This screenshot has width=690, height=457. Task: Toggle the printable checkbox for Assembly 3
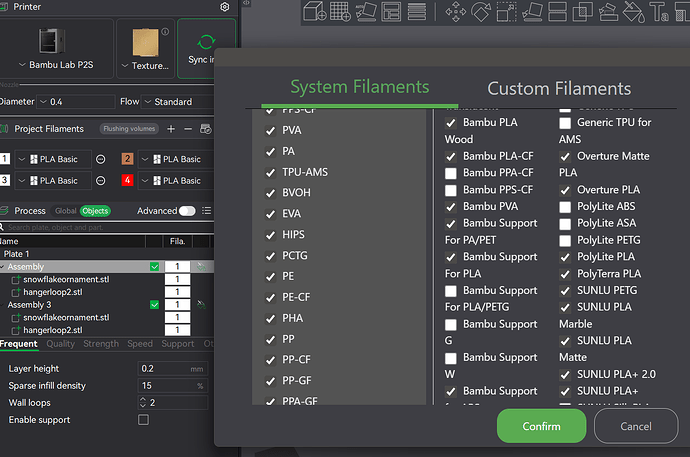coord(154,304)
